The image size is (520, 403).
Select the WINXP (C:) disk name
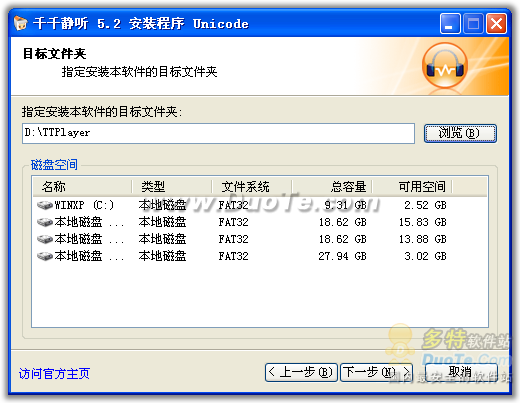pyautogui.click(x=84, y=205)
